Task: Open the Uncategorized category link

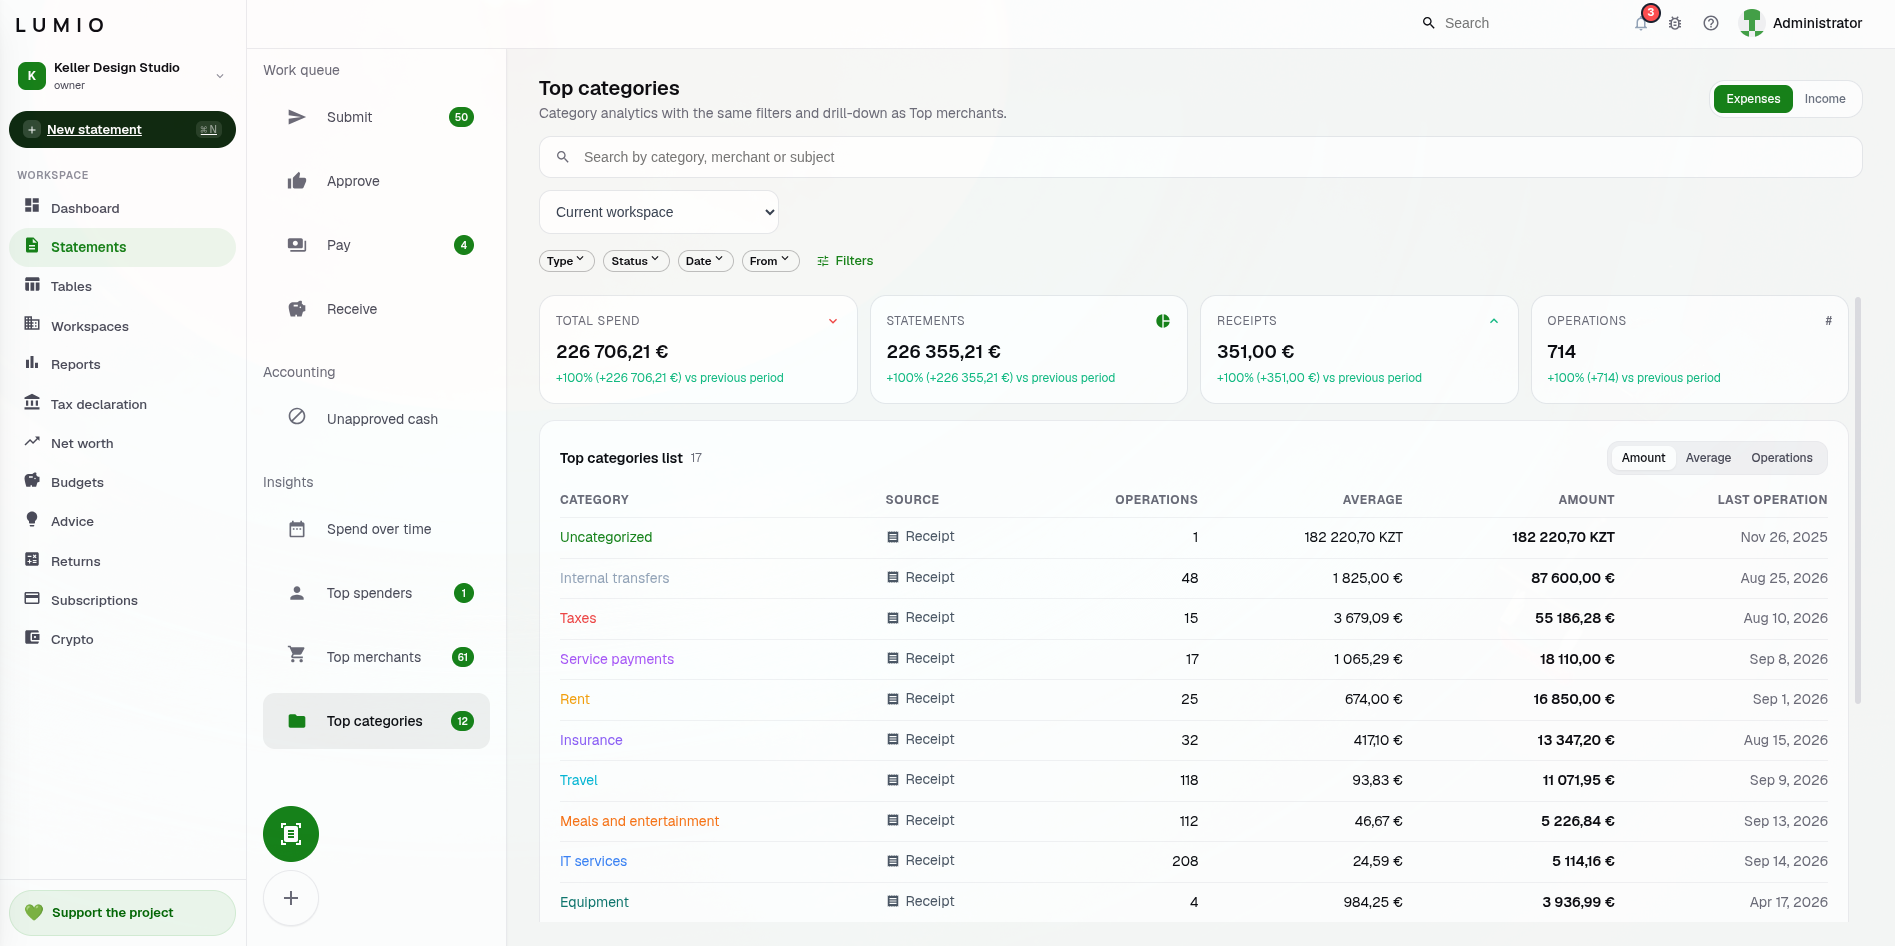Action: click(606, 537)
